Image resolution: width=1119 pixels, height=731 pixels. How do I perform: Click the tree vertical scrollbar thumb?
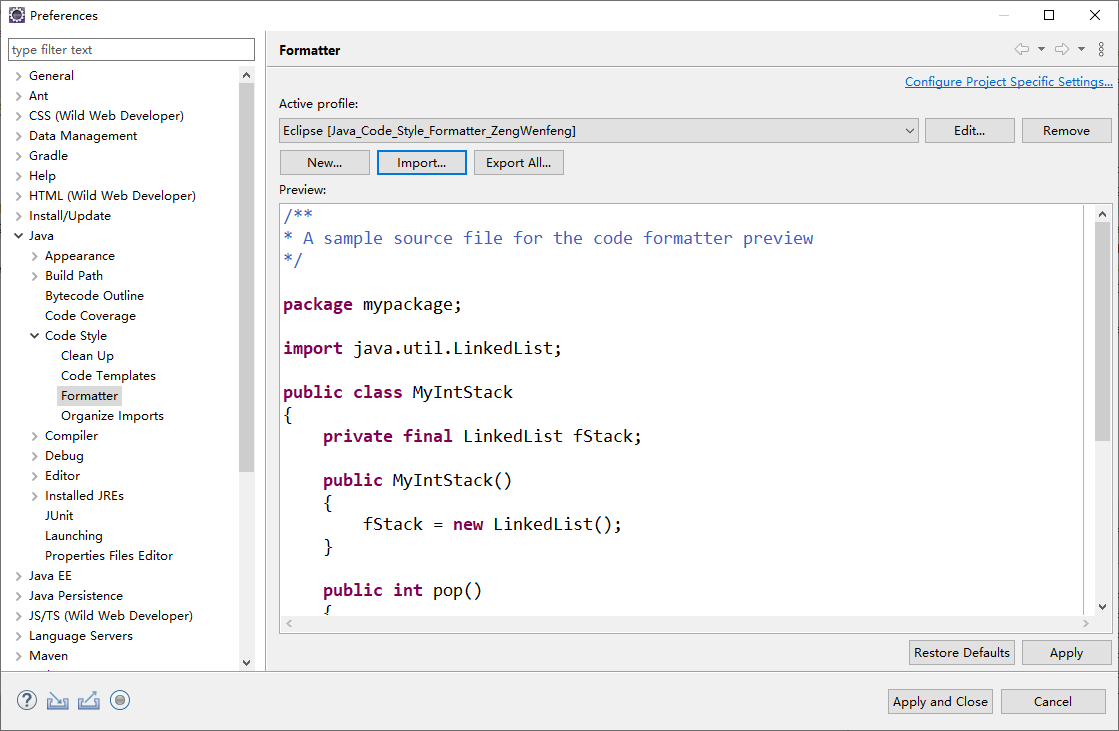246,278
